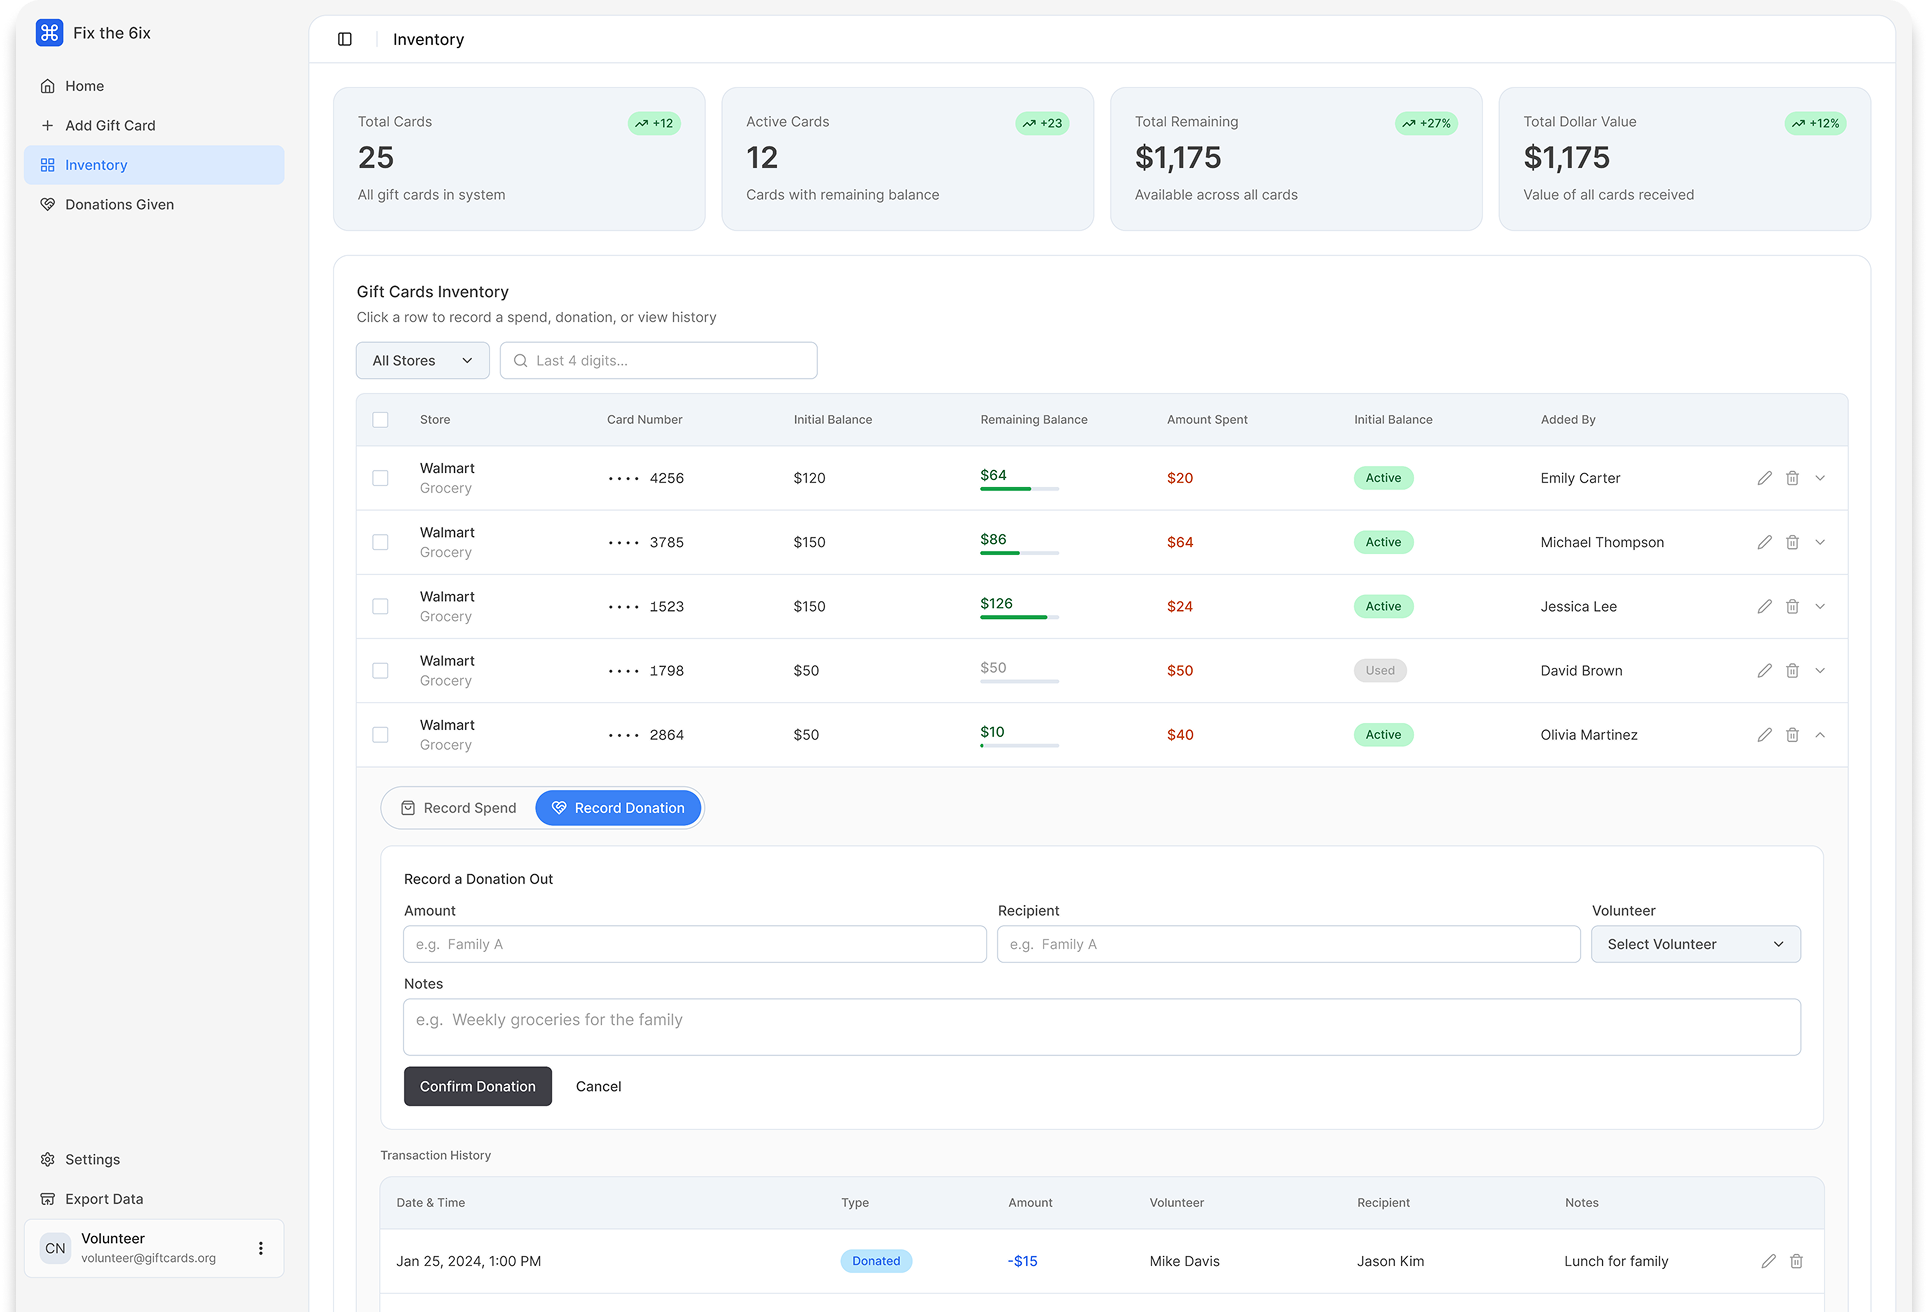Edit the Emily Carter card with the pencil icon
This screenshot has height=1312, width=1928.
pyautogui.click(x=1764, y=478)
